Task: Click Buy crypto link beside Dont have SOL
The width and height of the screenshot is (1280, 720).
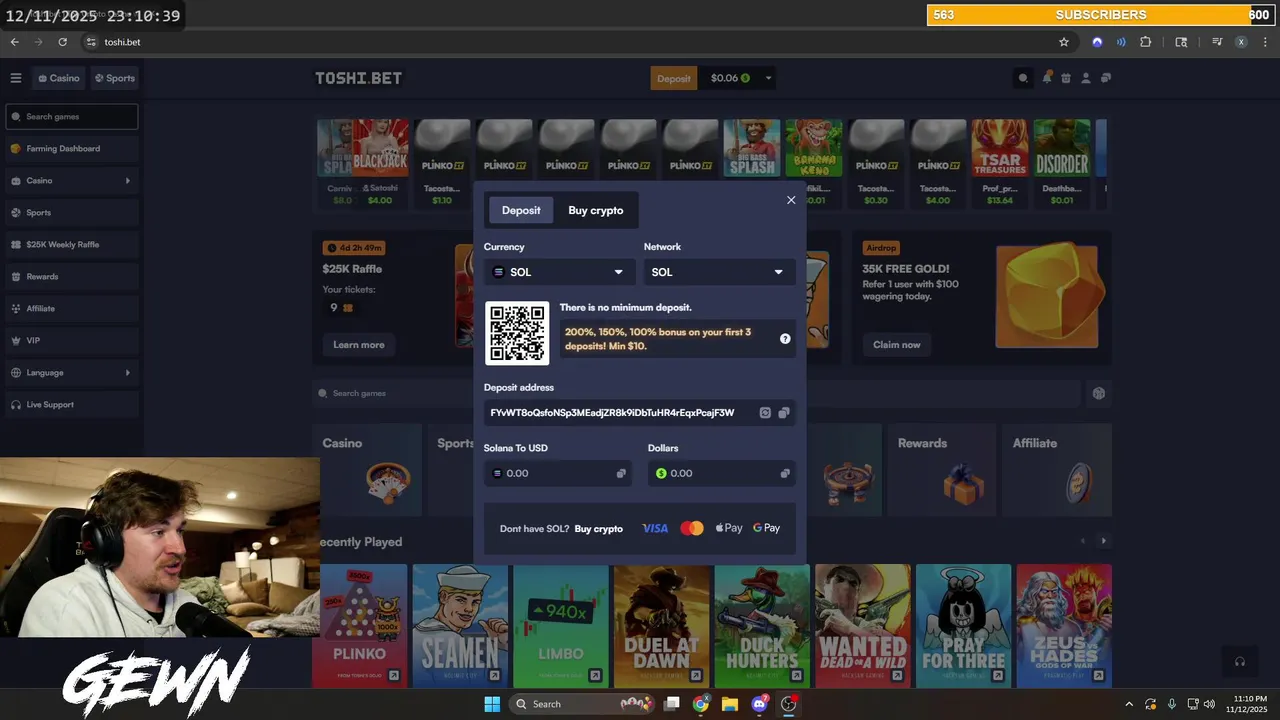Action: 599,529
